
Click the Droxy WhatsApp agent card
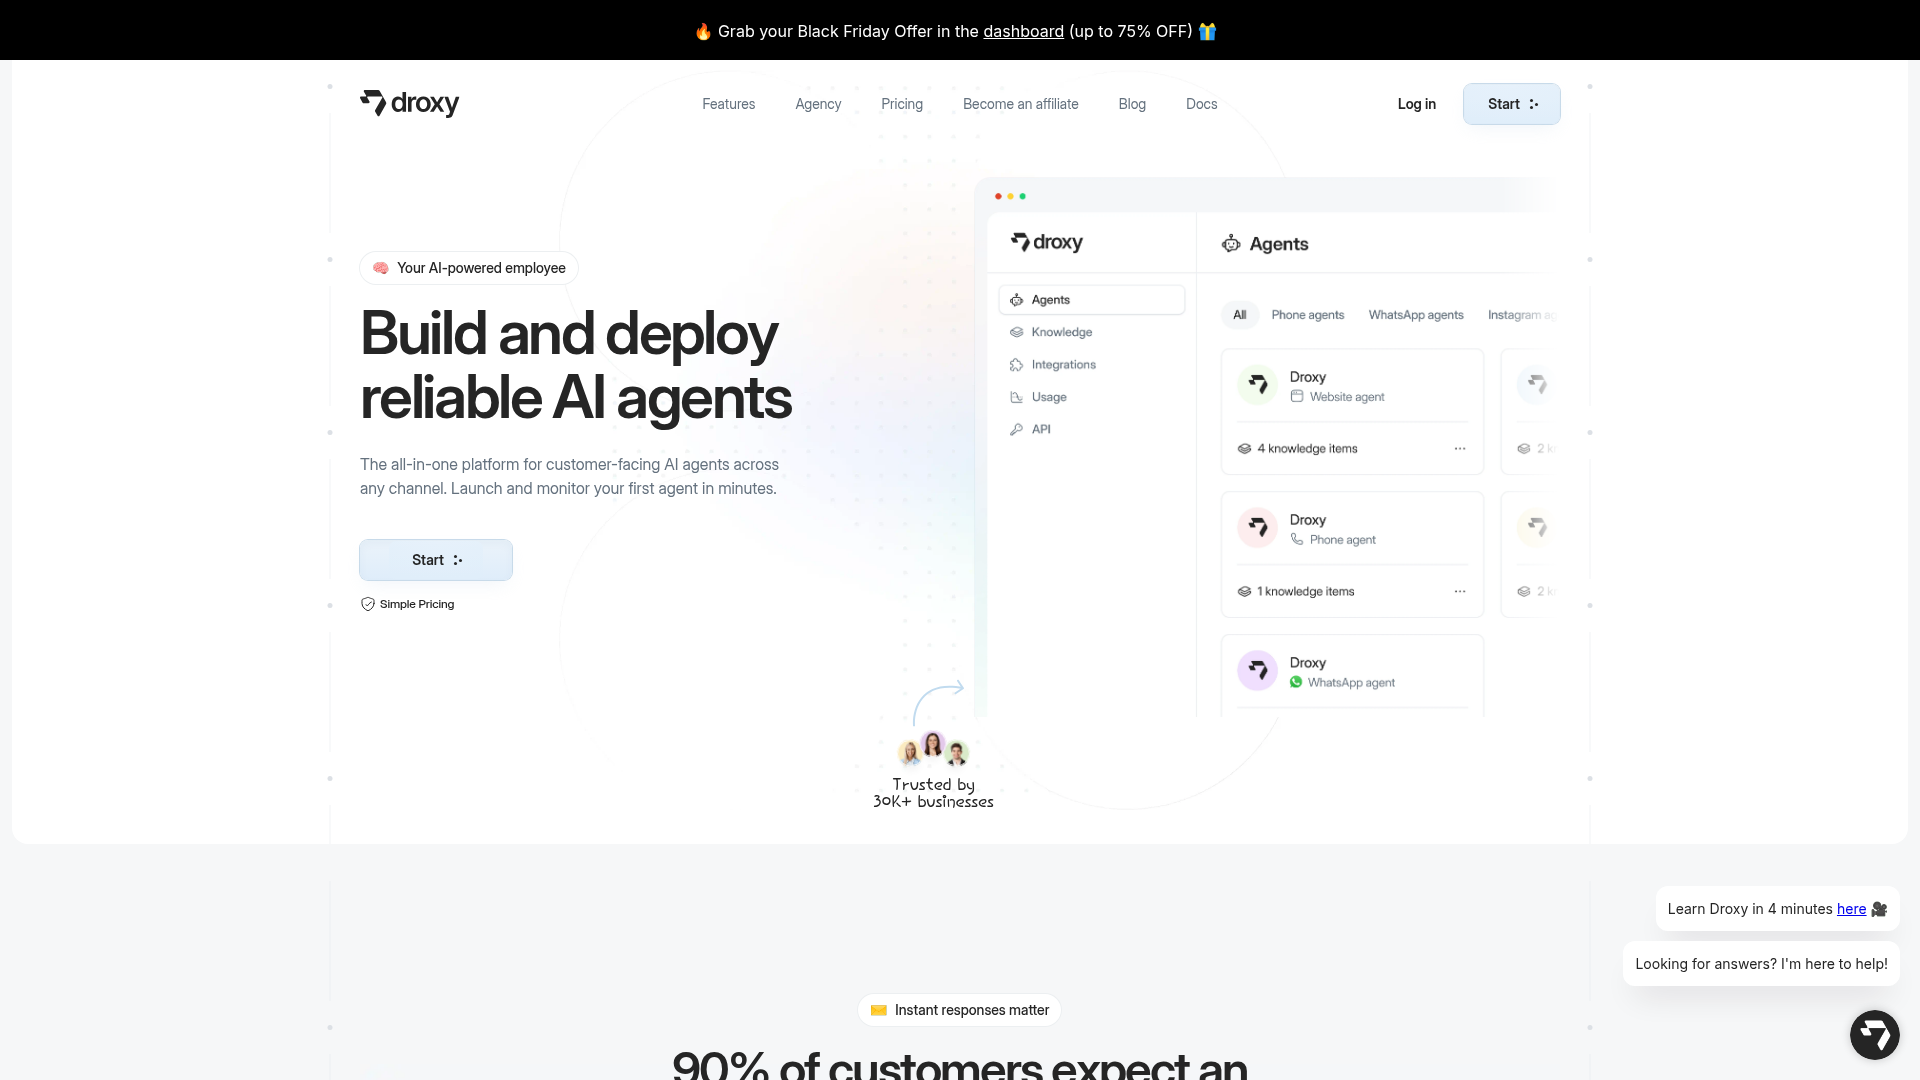point(1352,673)
